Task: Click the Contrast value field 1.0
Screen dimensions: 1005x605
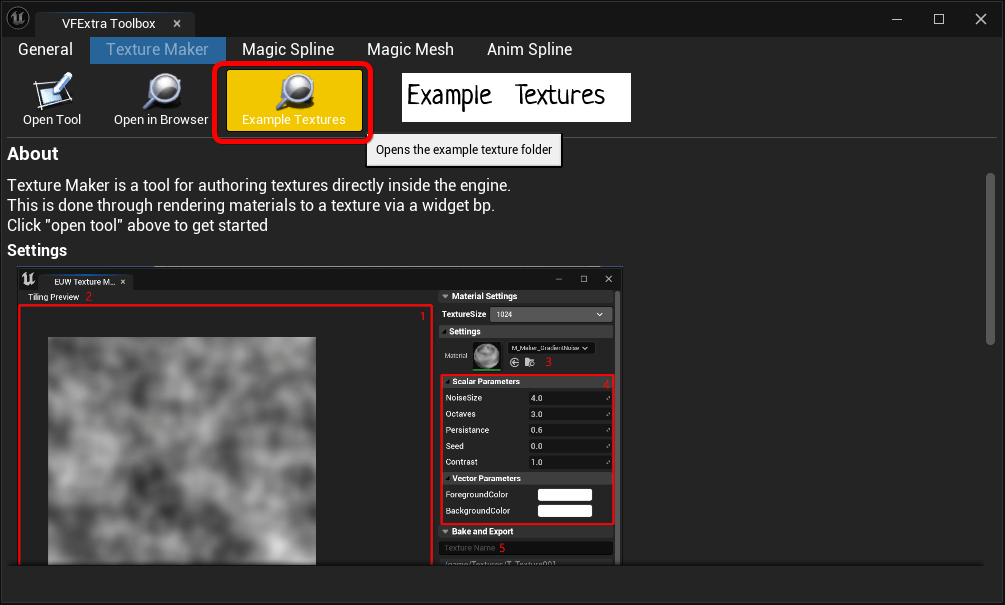Action: [569, 462]
